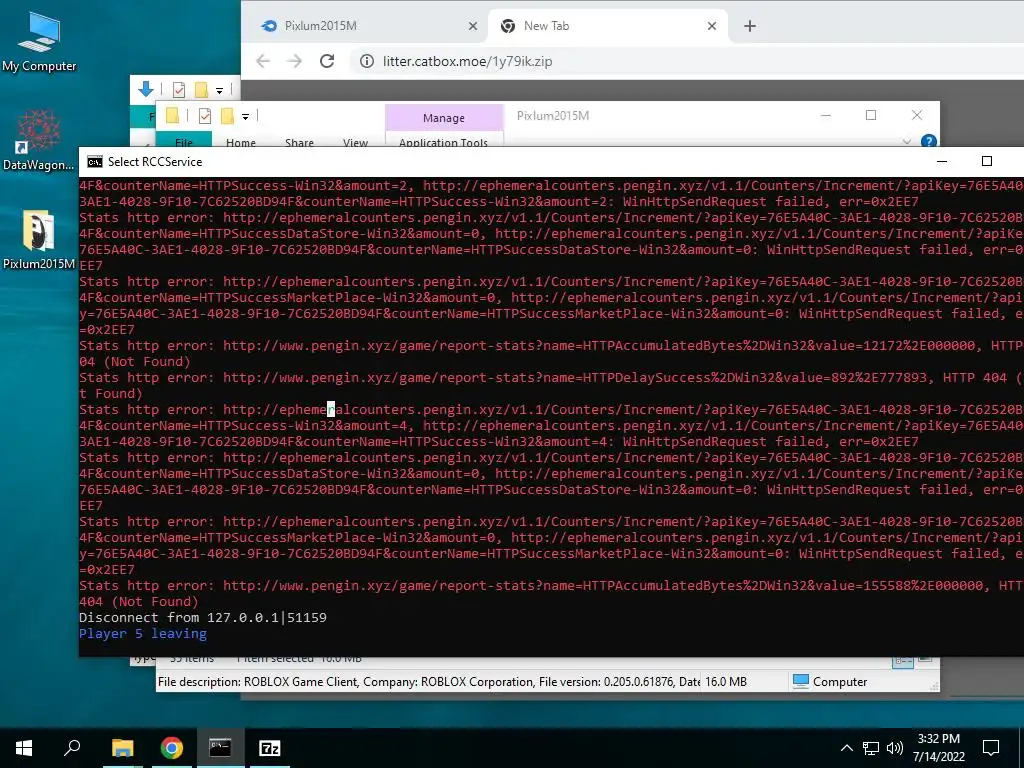This screenshot has height=768, width=1024.
Task: Maximize the Pixlum2015M Explorer window
Action: point(871,116)
